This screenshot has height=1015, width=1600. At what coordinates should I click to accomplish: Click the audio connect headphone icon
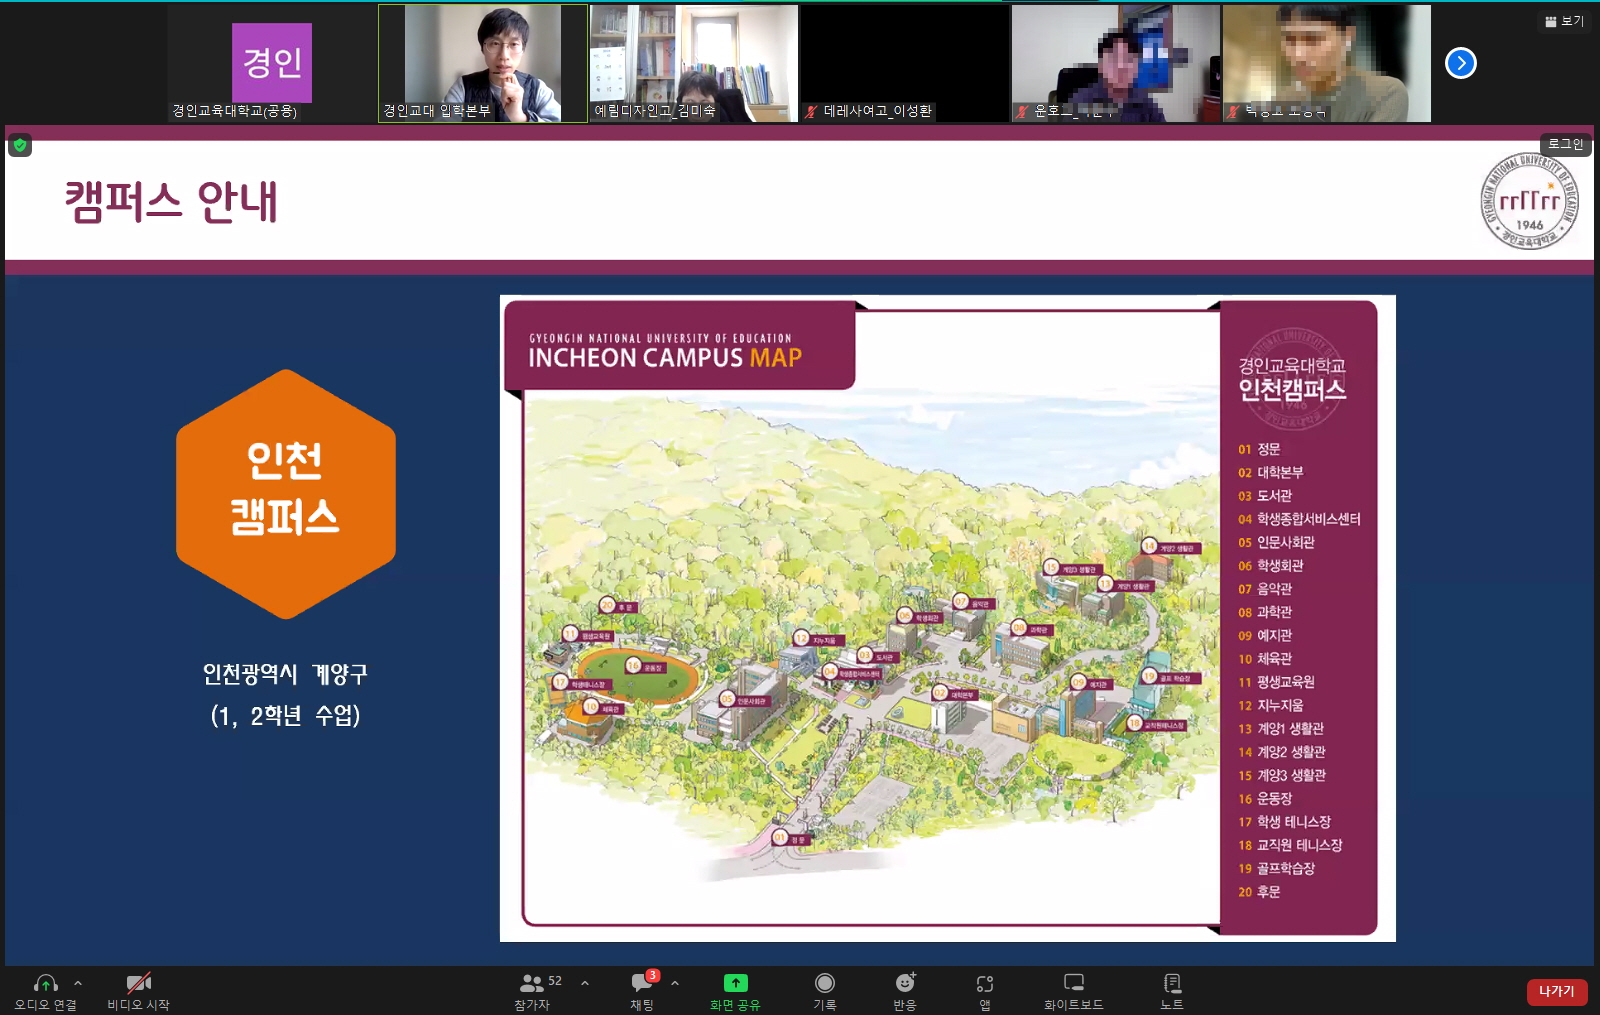coord(45,984)
